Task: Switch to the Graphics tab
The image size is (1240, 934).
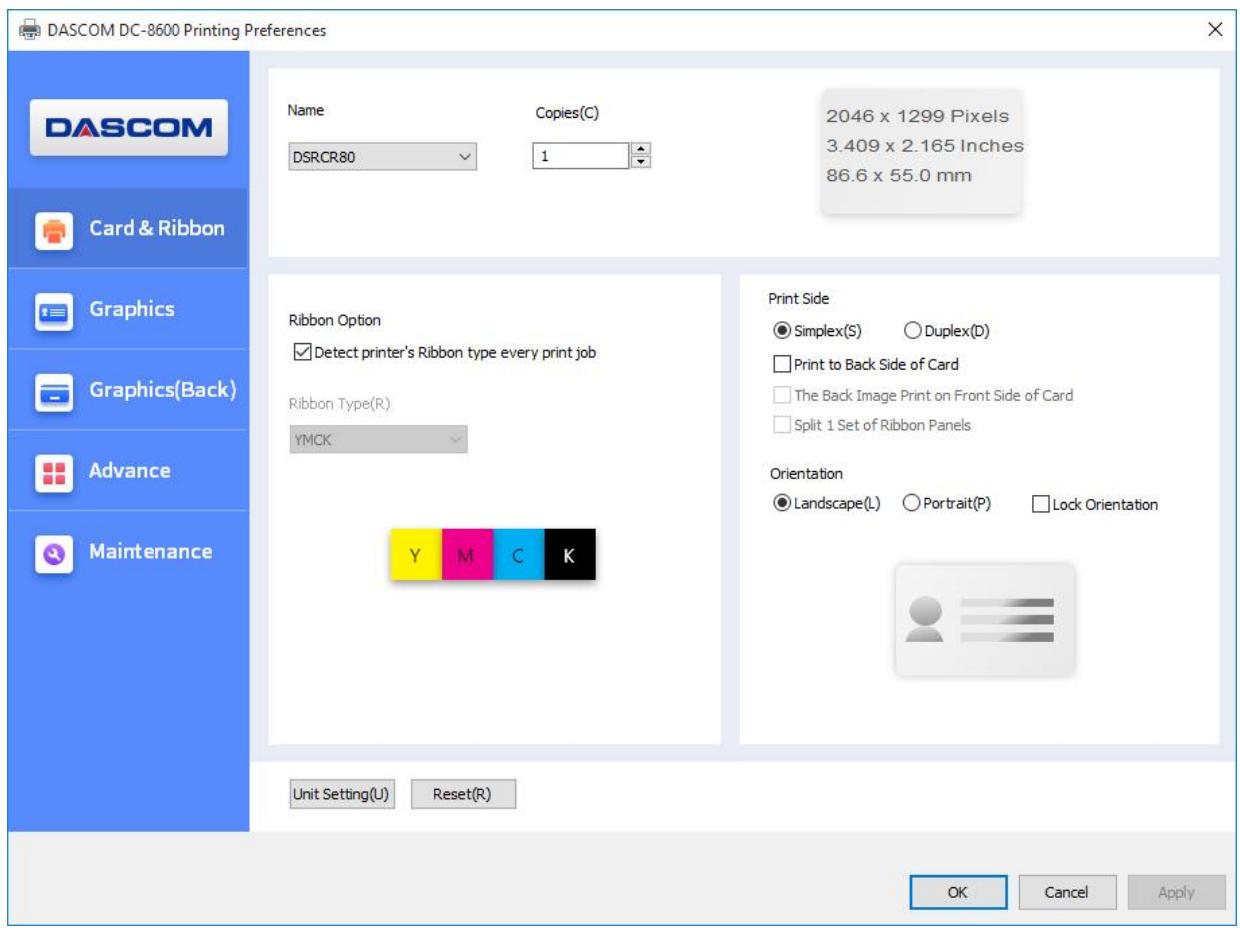Action: pos(128,309)
